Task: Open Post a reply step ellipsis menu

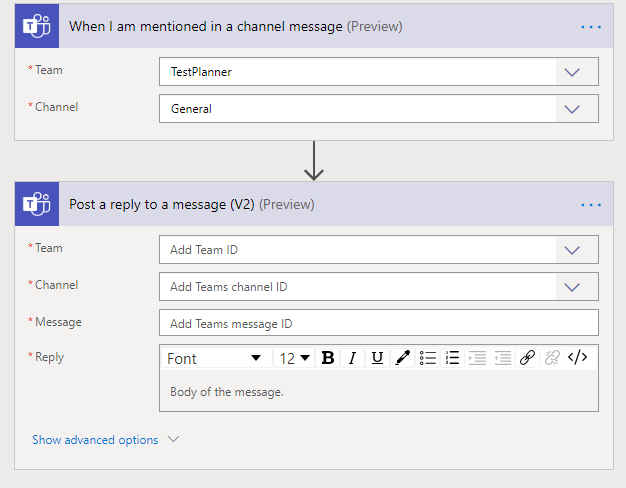Action: (591, 204)
